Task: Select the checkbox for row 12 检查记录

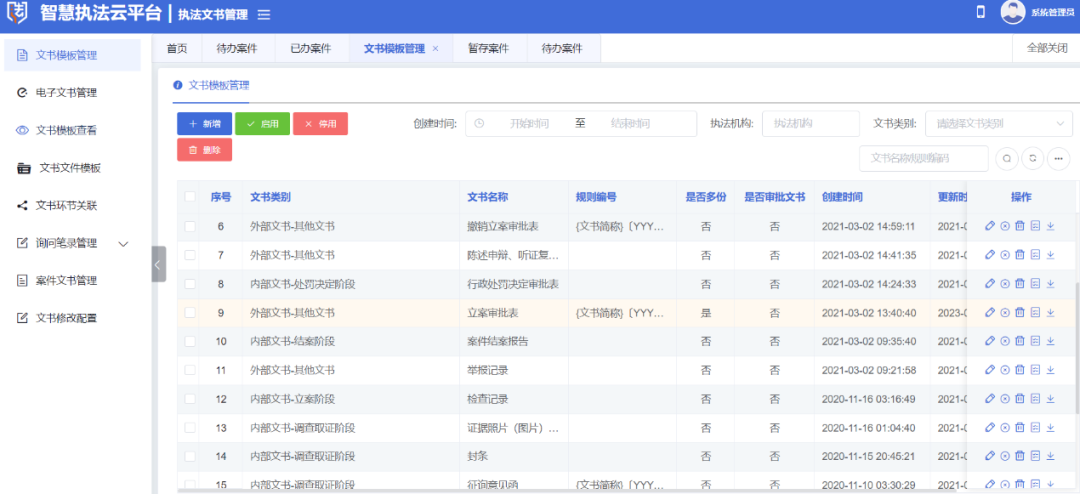Action: click(190, 400)
